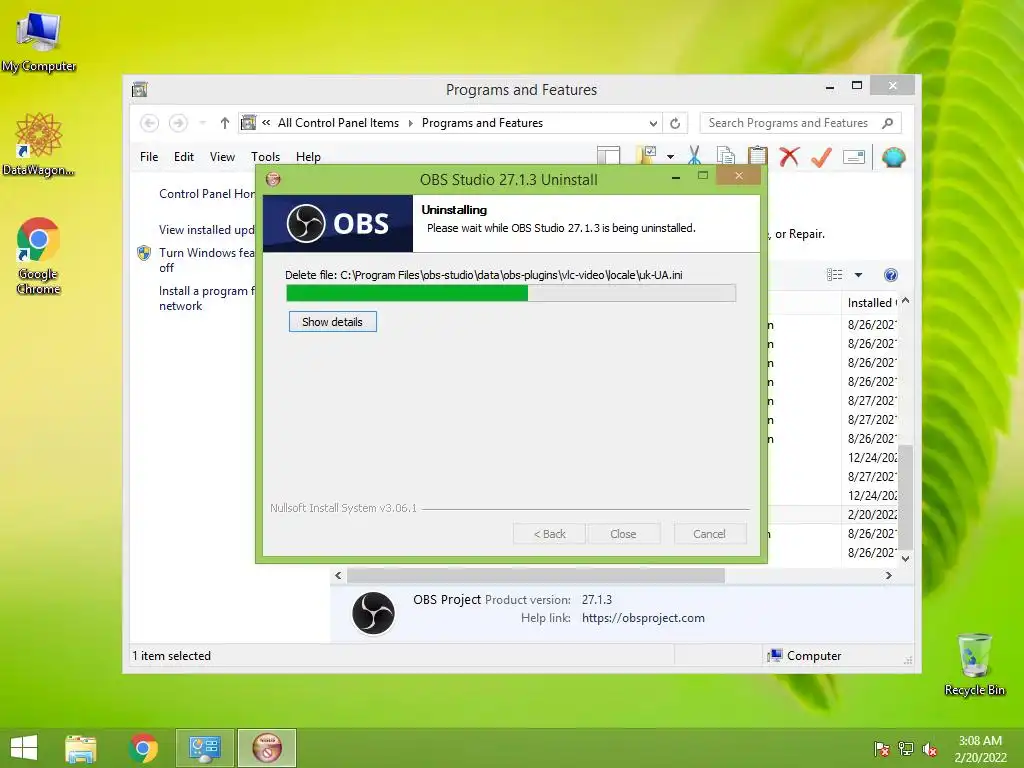Click the search magnifier icon
Viewport: 1024px width, 768px height.
tap(887, 123)
